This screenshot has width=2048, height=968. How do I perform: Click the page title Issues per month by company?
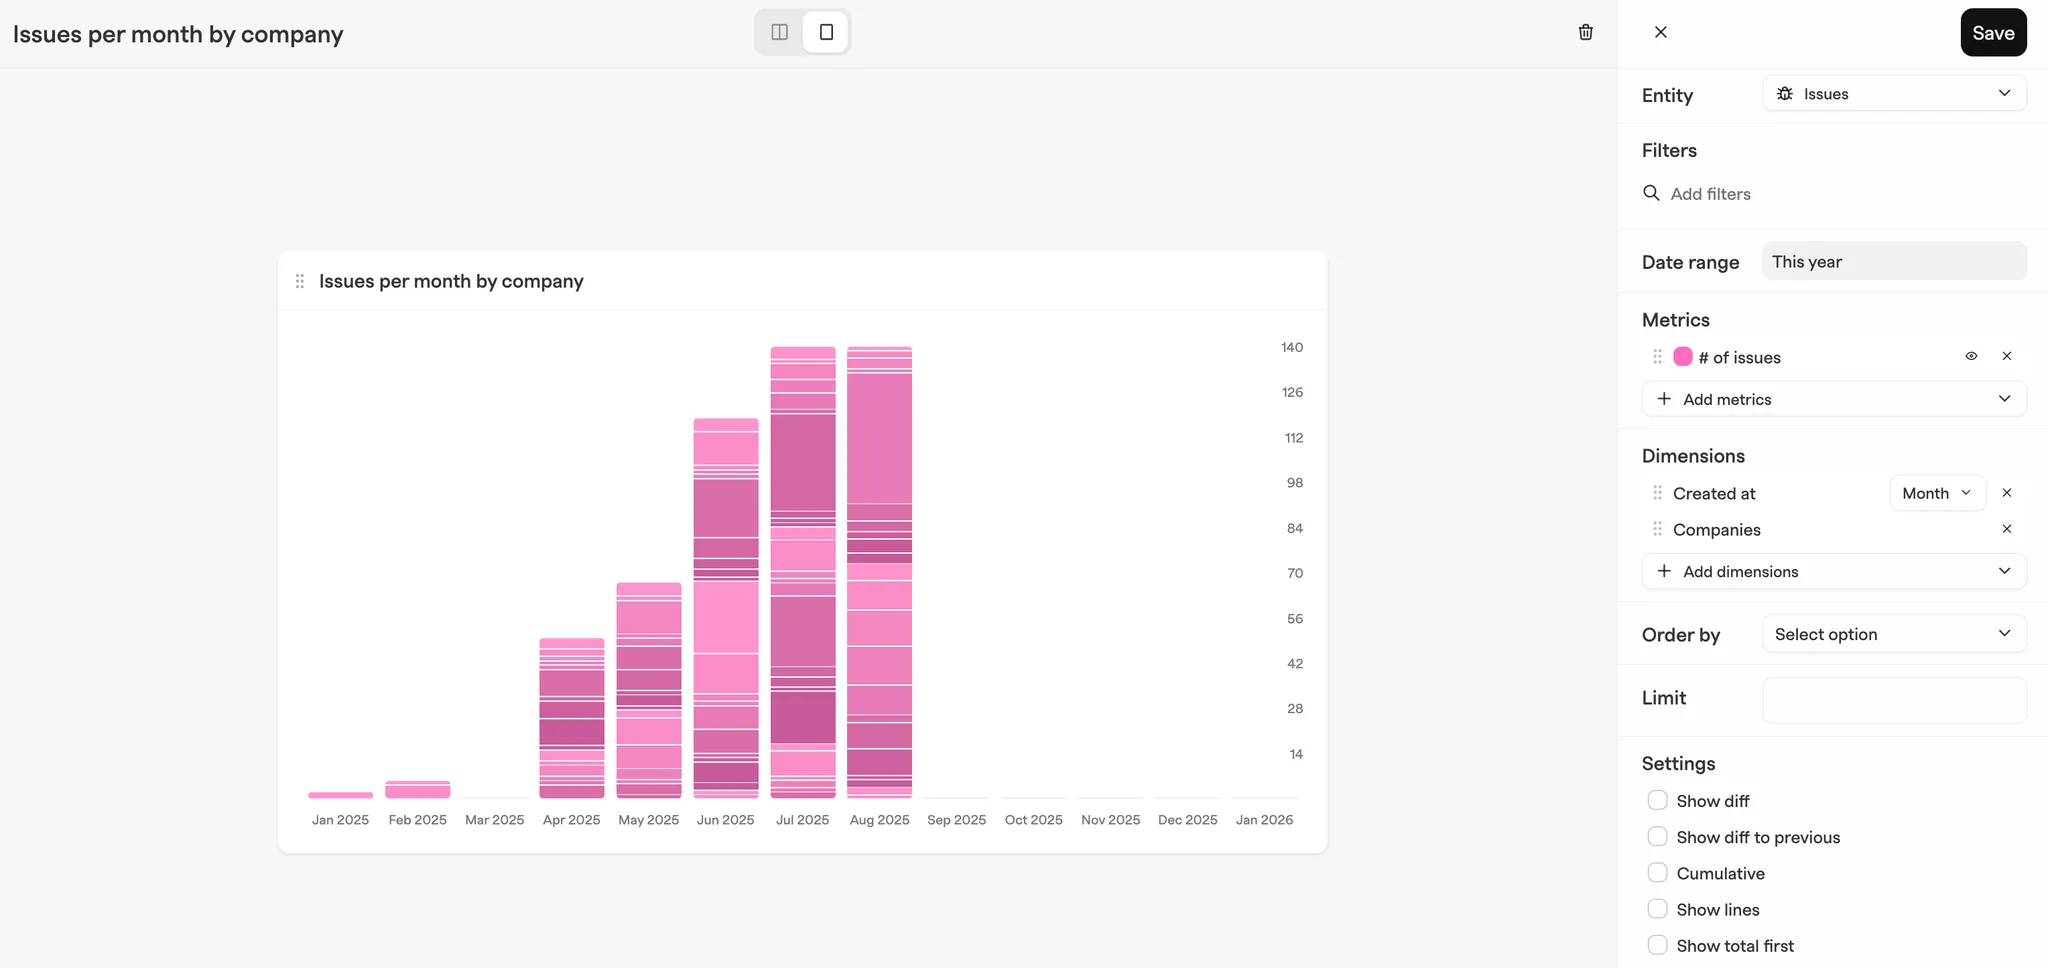(178, 34)
